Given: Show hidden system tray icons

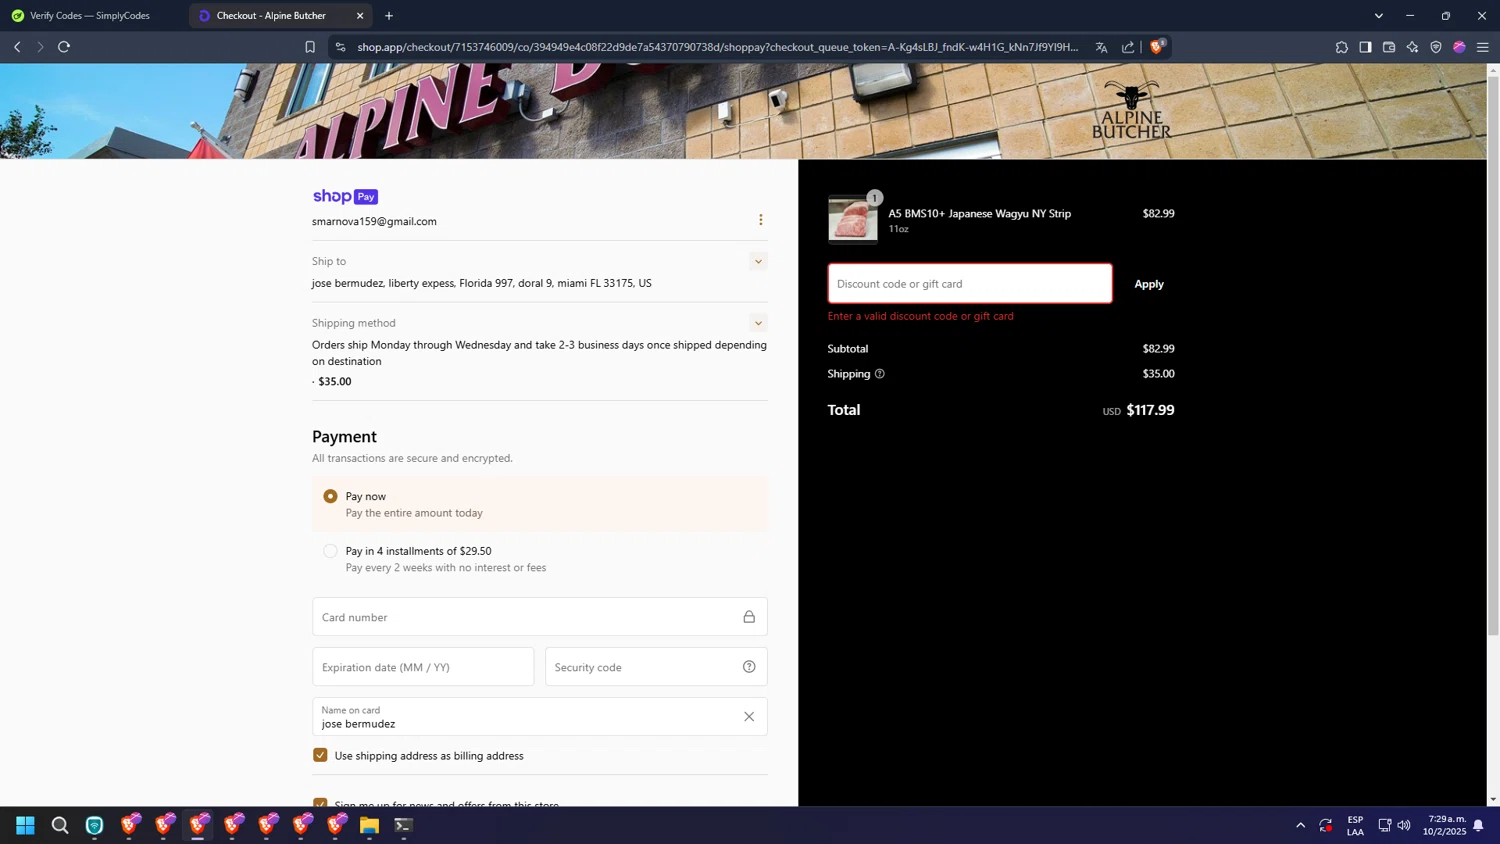Looking at the screenshot, I should click(1300, 825).
